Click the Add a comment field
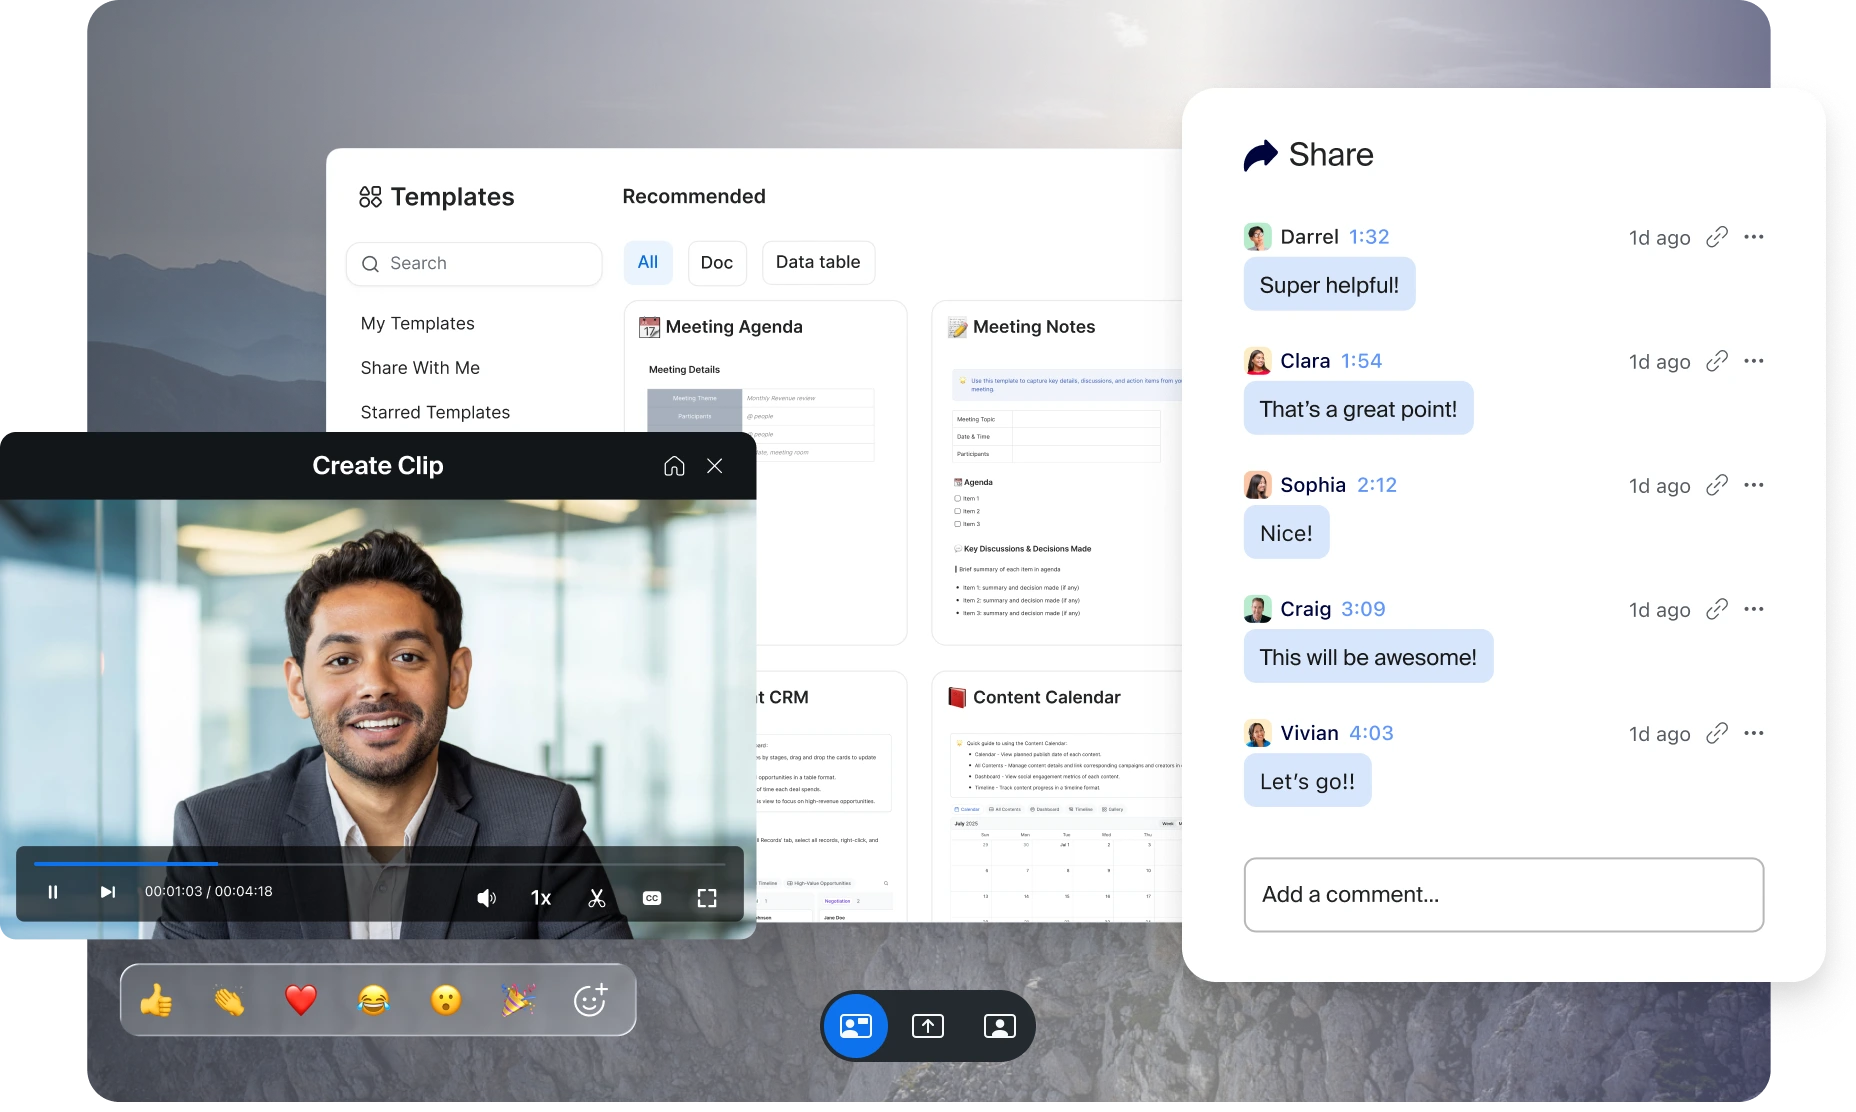 click(1503, 895)
